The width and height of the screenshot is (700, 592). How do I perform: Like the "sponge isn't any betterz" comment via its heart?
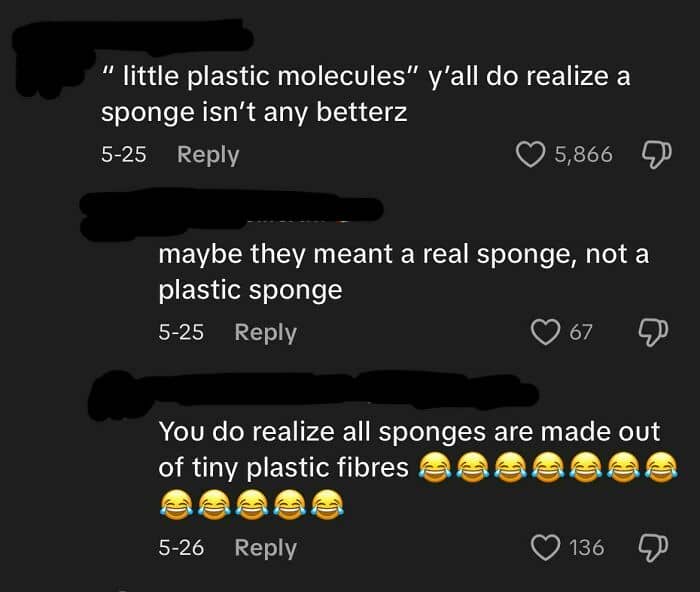[529, 155]
